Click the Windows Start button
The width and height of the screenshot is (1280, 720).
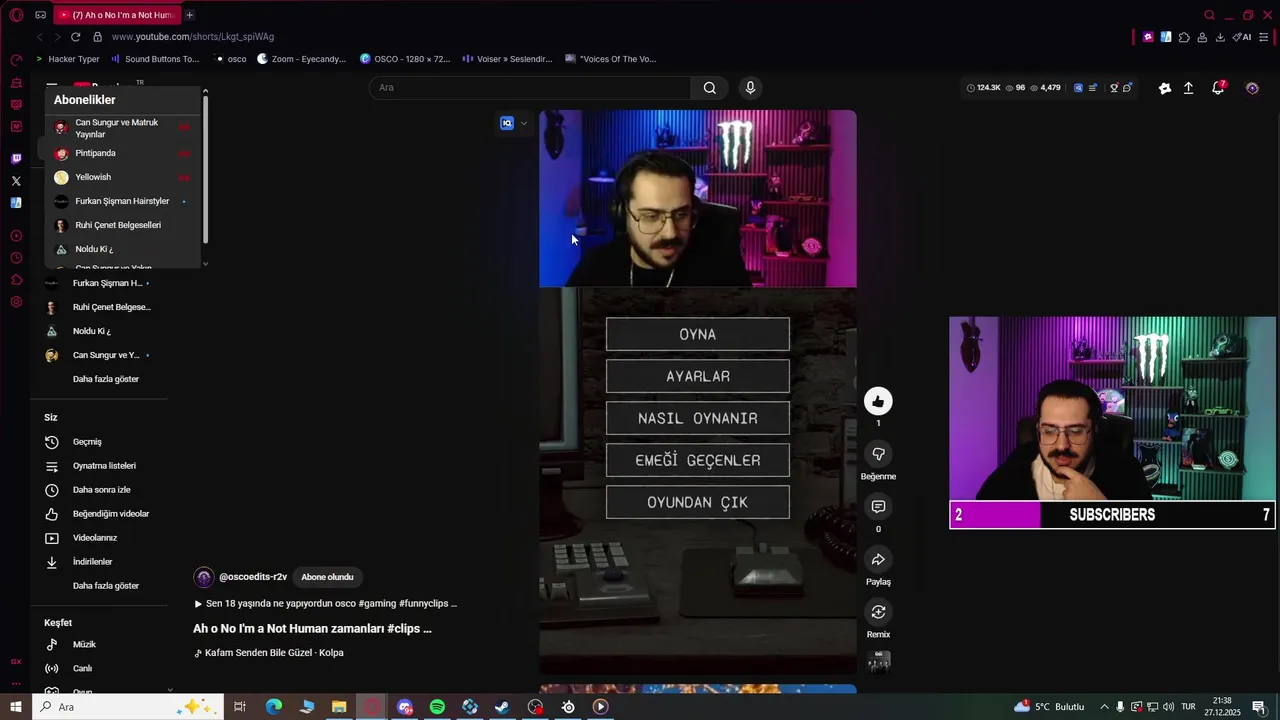[x=15, y=707]
